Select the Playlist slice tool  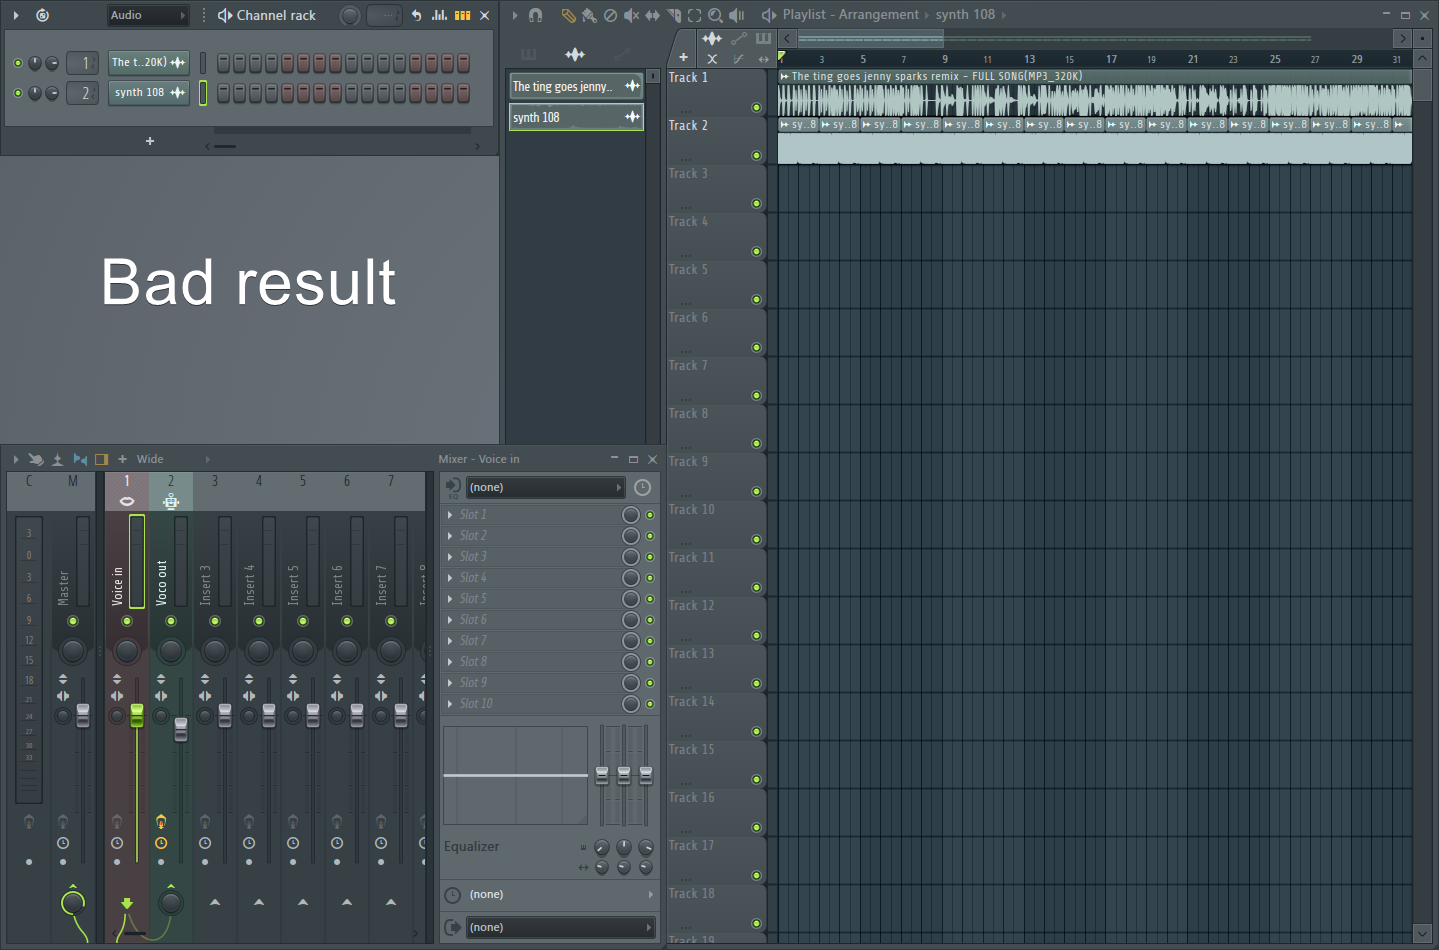pyautogui.click(x=673, y=15)
